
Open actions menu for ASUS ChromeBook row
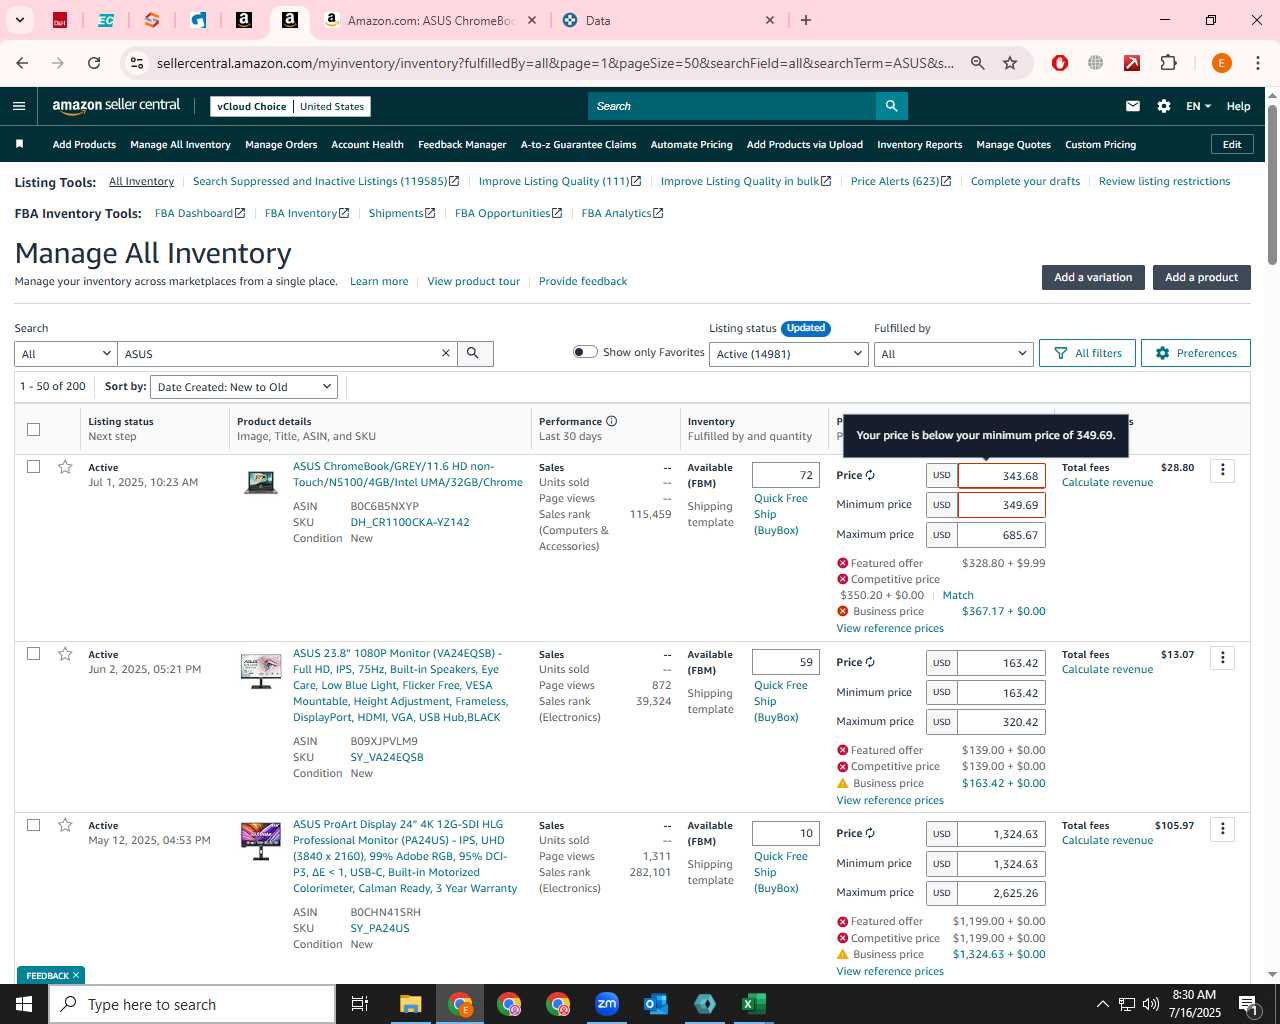1222,470
